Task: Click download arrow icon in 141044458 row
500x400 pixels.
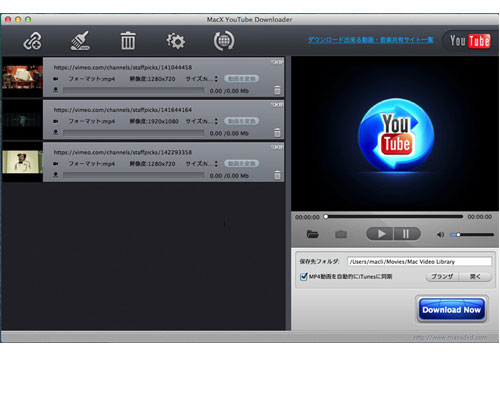Action: pos(56,90)
